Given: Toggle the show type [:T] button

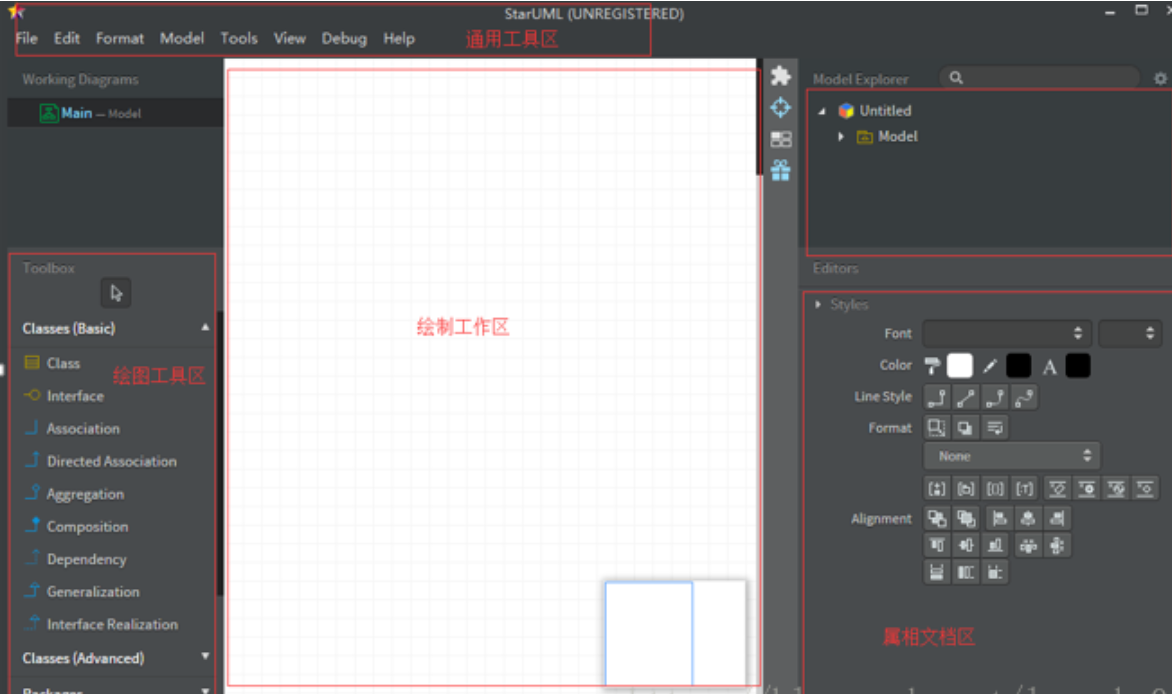Looking at the screenshot, I should [x=1024, y=489].
